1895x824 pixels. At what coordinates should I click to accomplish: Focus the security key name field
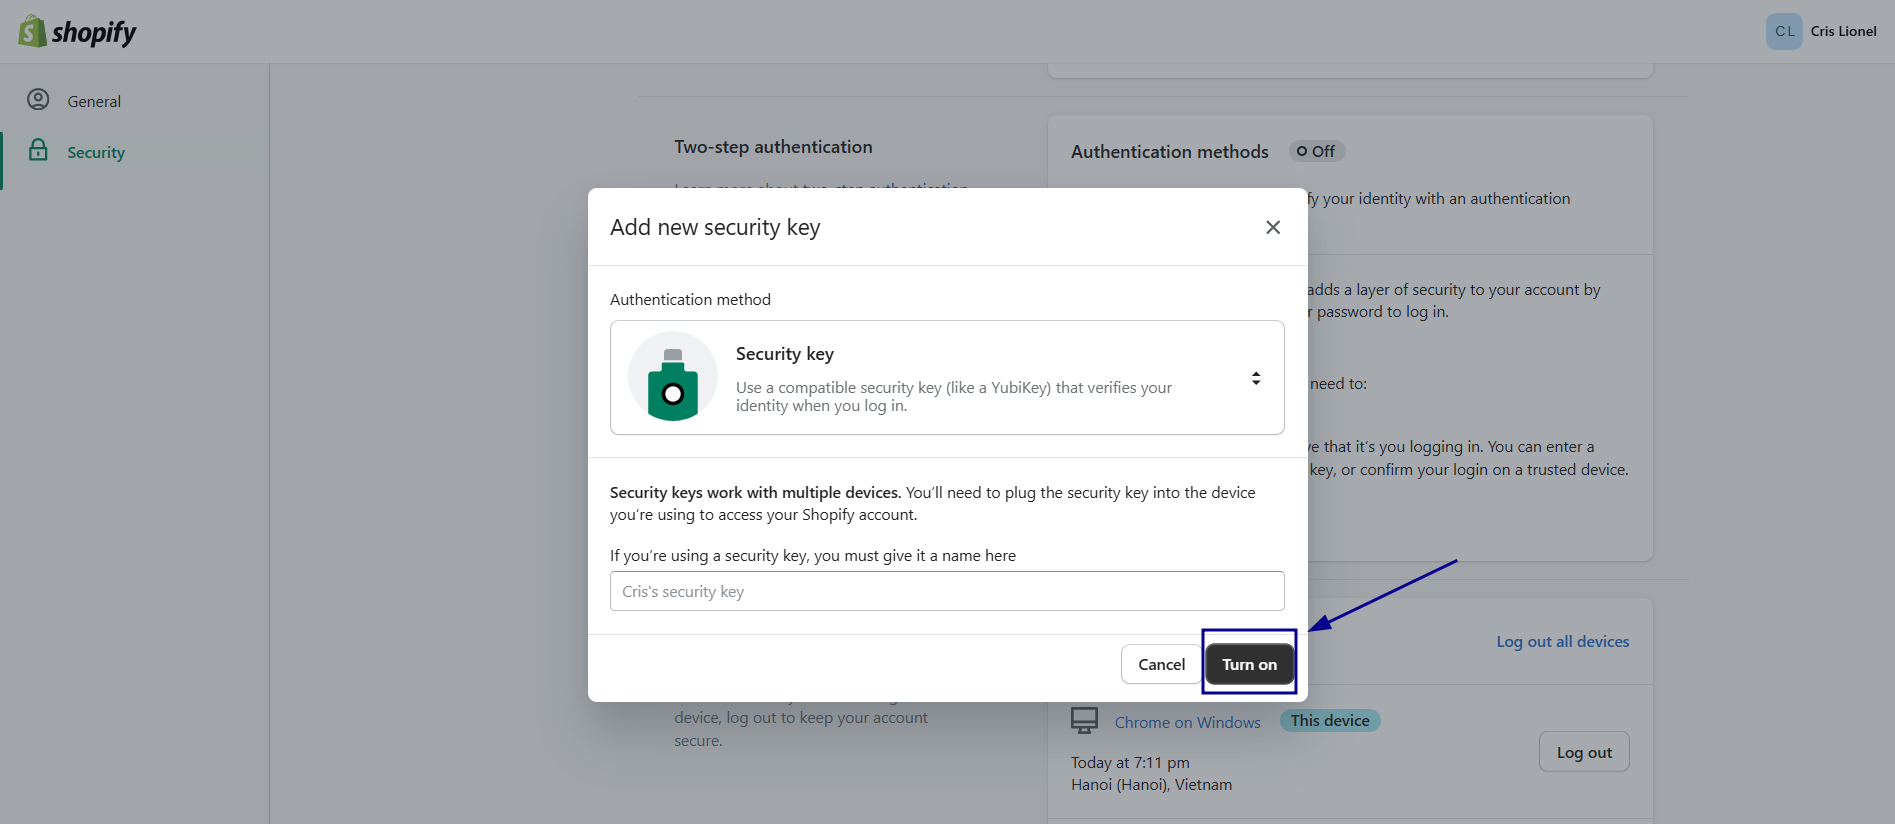(947, 591)
